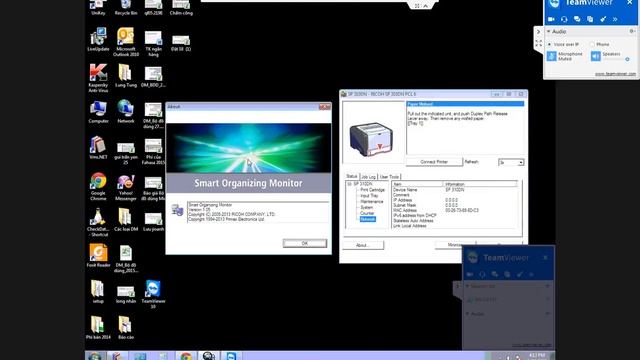
Task: Click the Chrome taskbar icon
Action: tap(186, 356)
